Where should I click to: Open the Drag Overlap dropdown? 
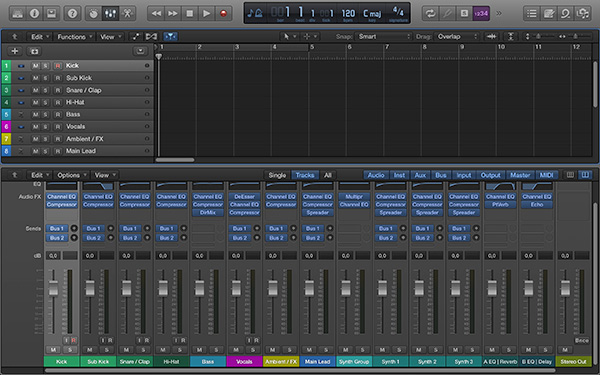(x=457, y=37)
